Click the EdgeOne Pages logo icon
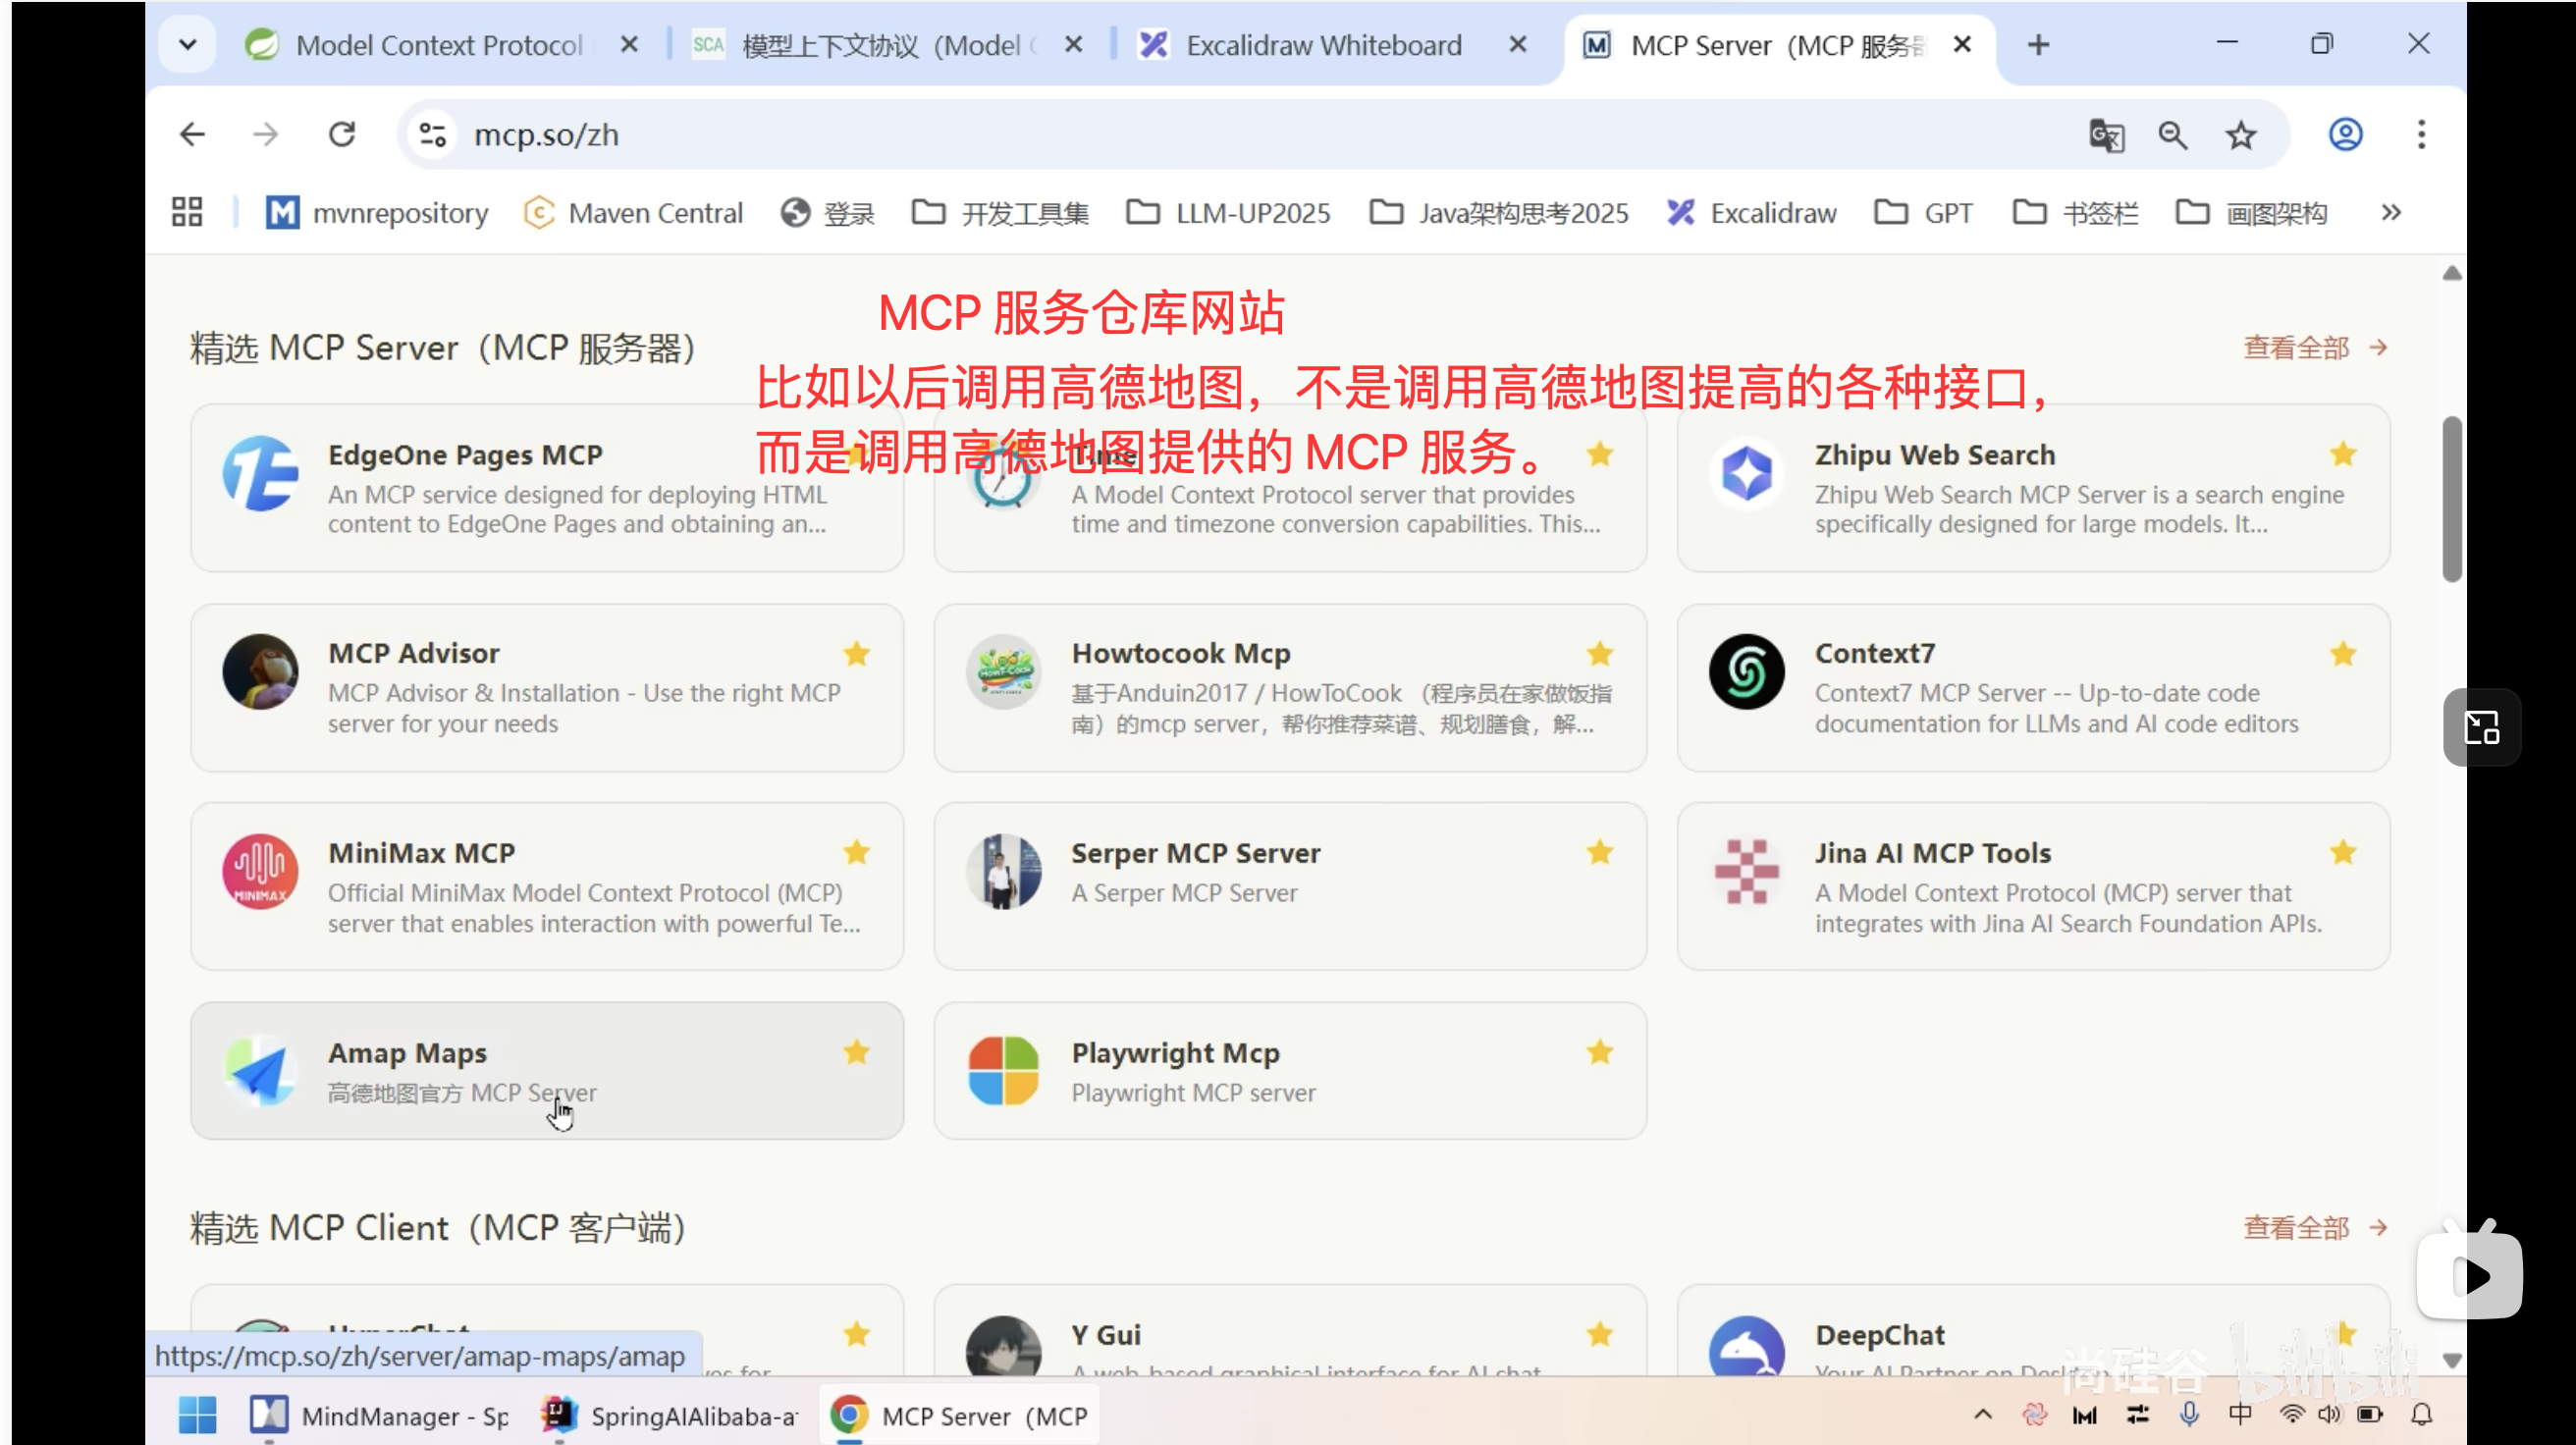This screenshot has height=1445, width=2576. point(260,473)
